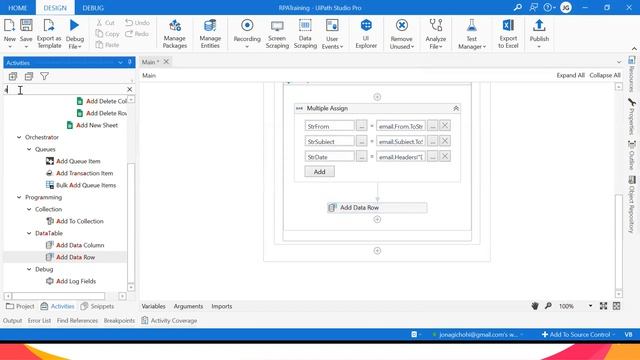Toggle overview panel icon
This screenshot has width=640, height=360.
point(616,306)
